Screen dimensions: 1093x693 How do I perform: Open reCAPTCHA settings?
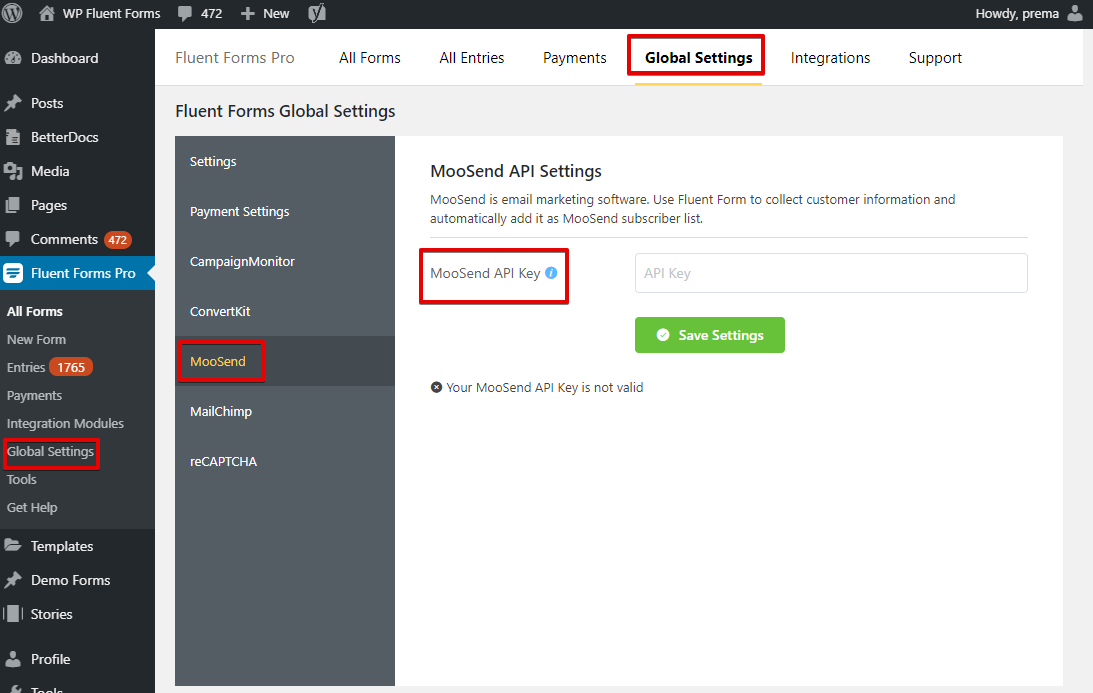[285, 462]
